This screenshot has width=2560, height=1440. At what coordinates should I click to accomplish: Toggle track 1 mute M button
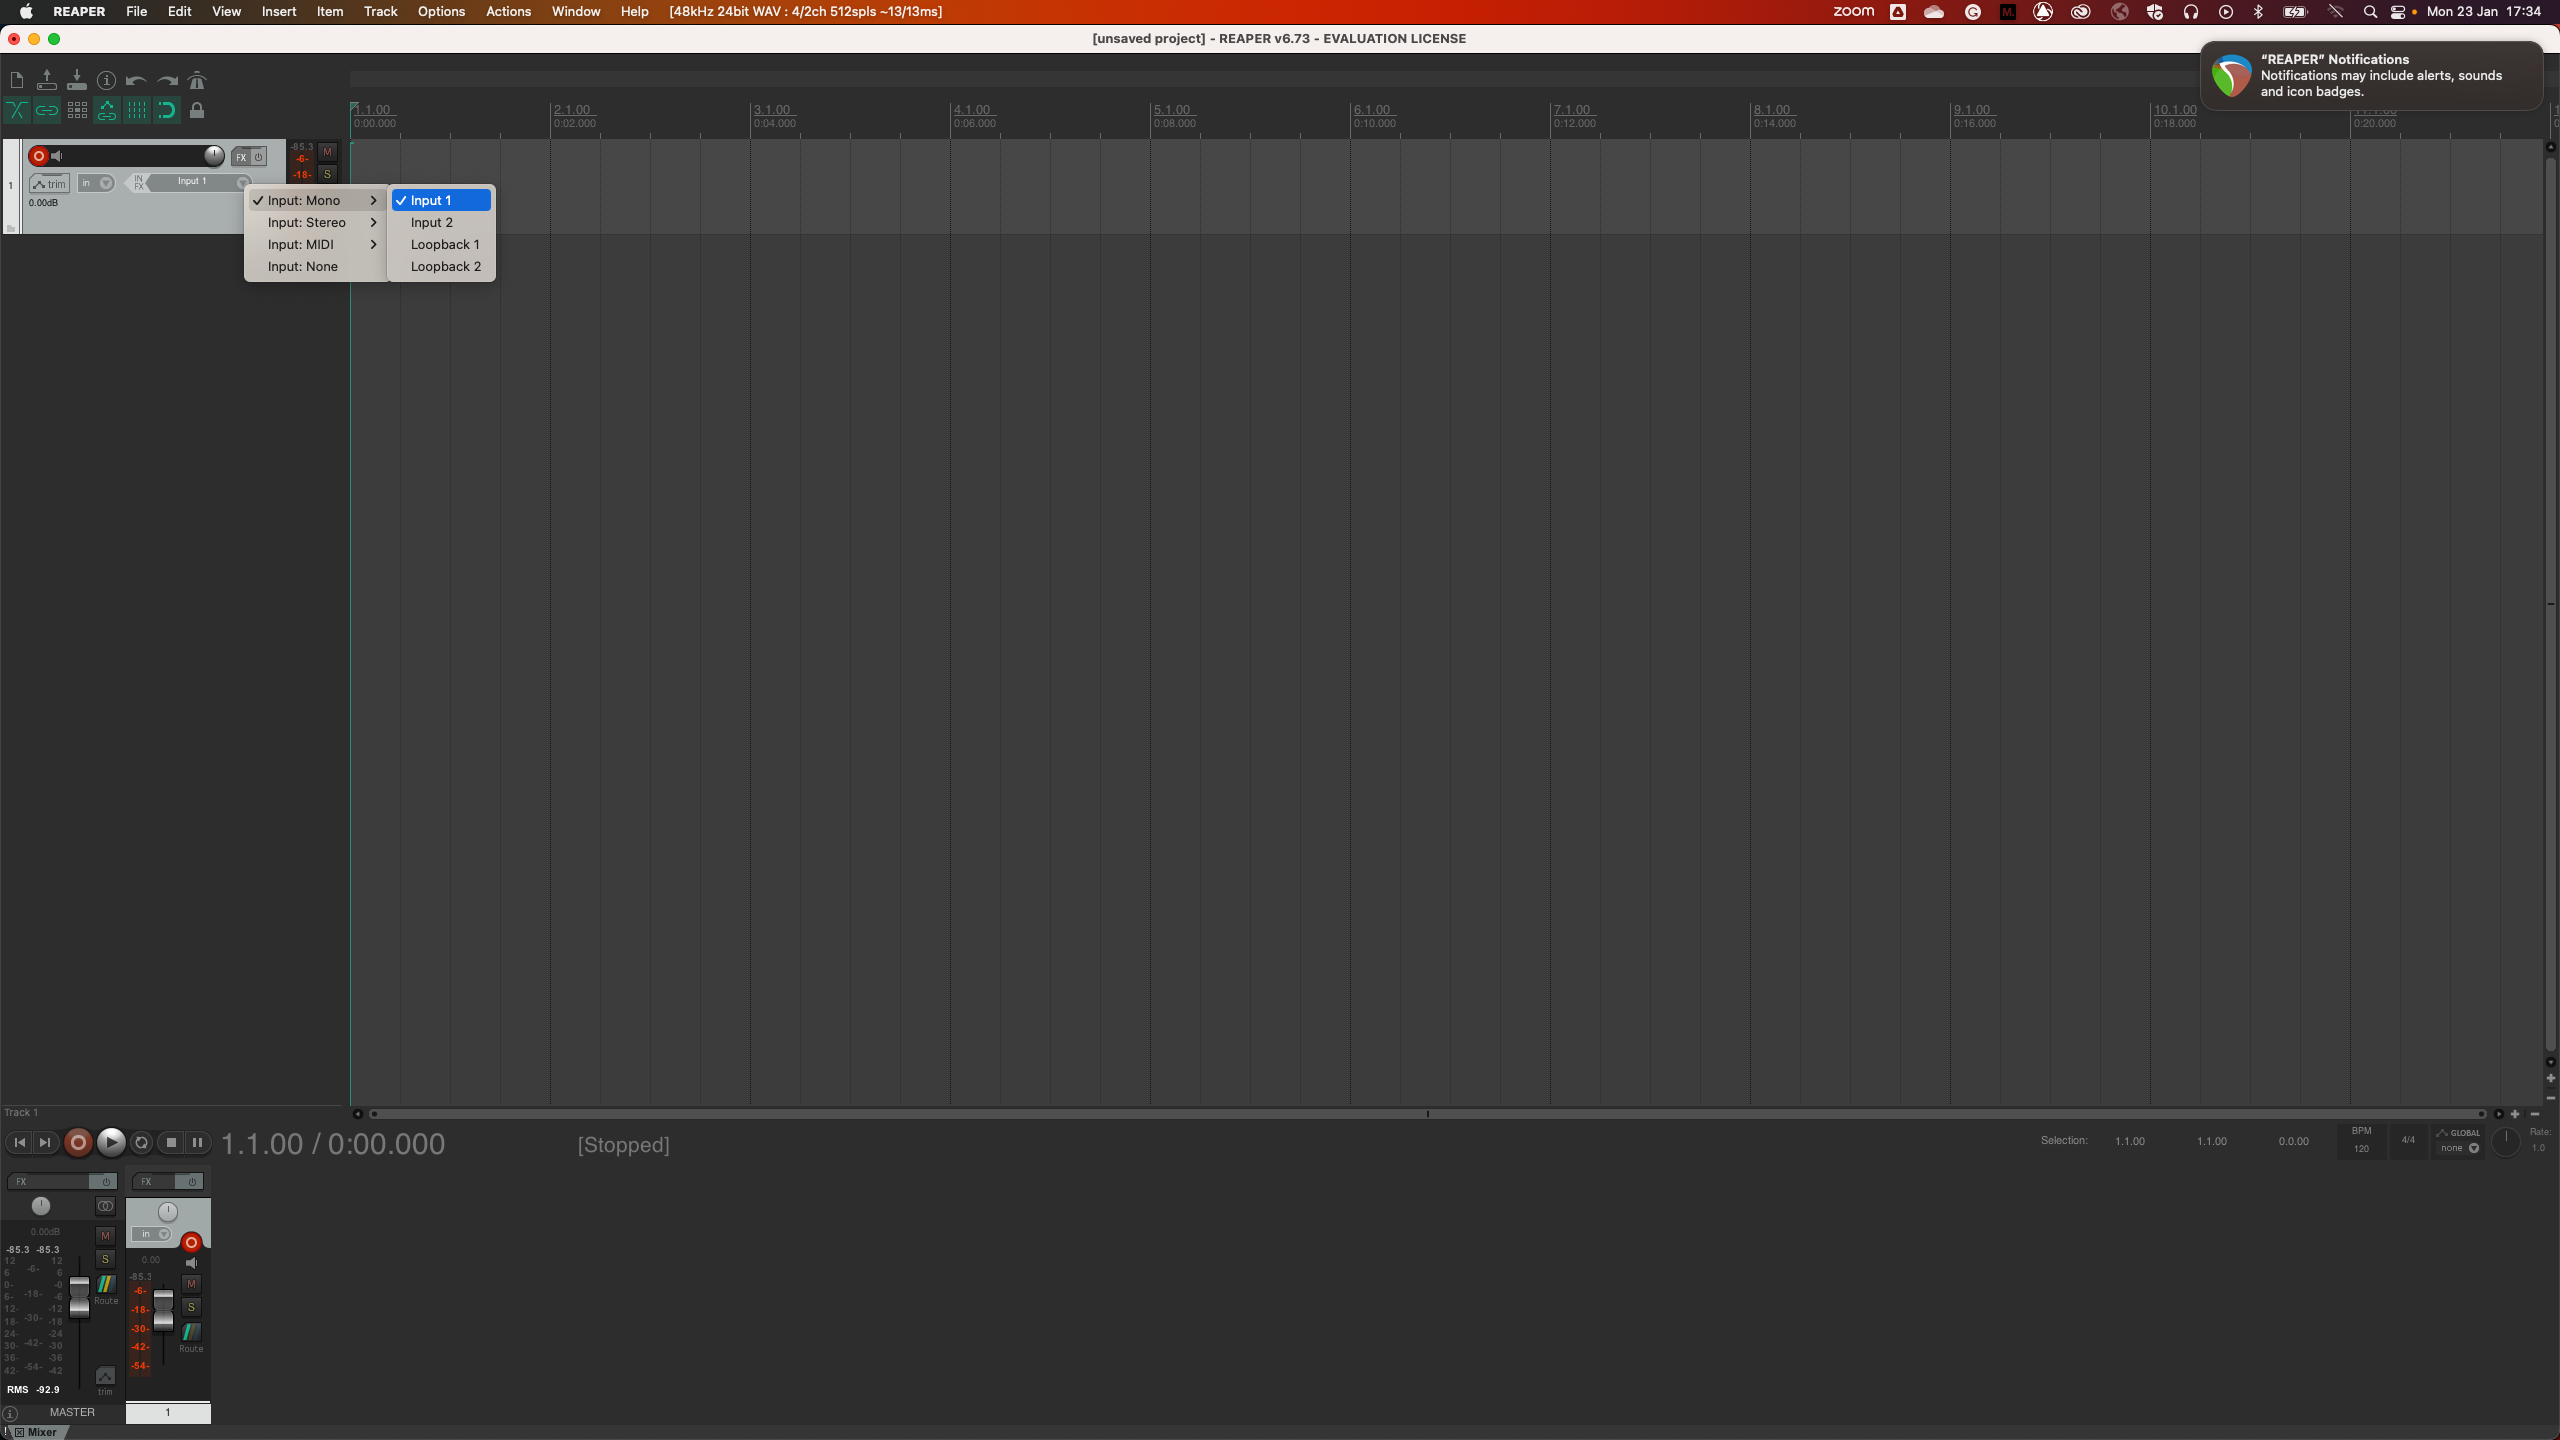pyautogui.click(x=327, y=152)
